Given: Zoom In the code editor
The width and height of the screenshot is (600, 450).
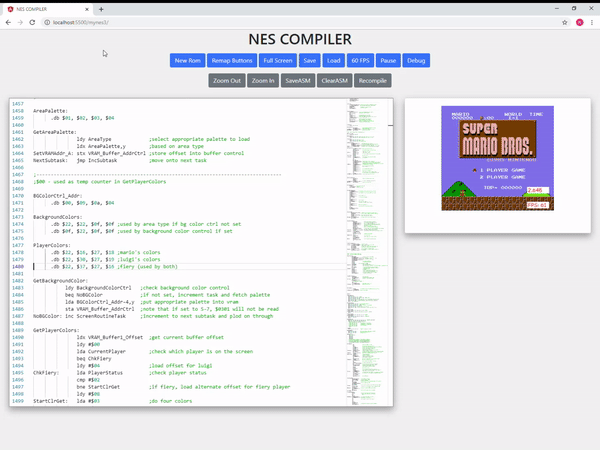Looking at the screenshot, I should tap(263, 81).
